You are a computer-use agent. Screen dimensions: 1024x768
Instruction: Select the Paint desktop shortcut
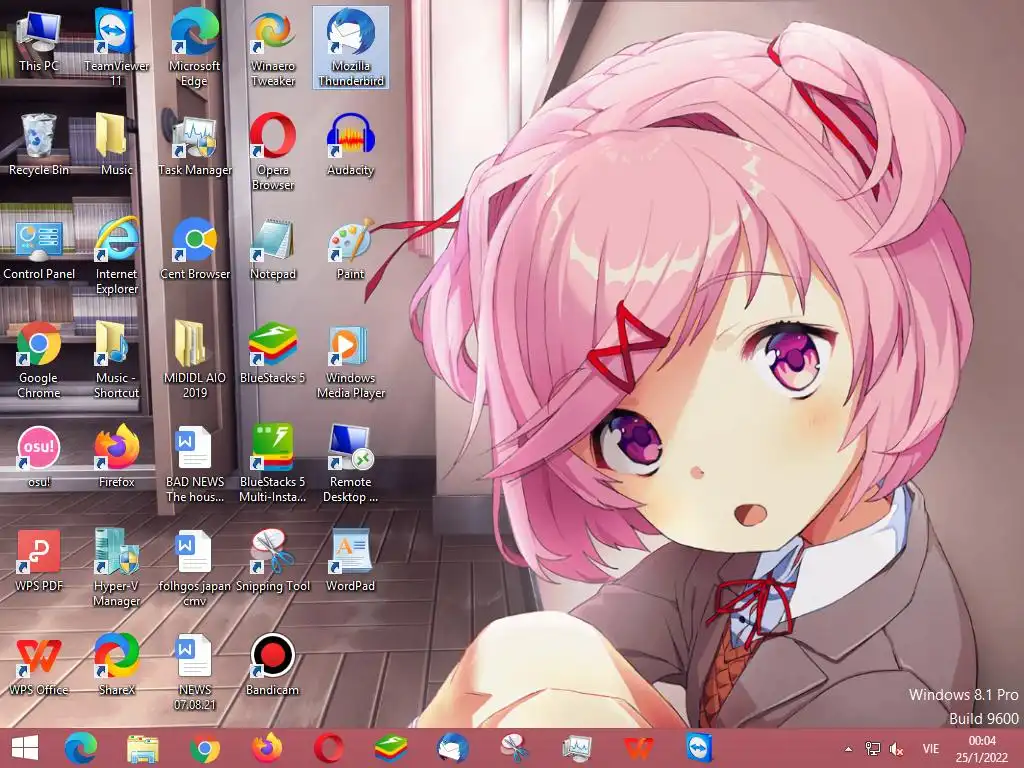tap(351, 249)
